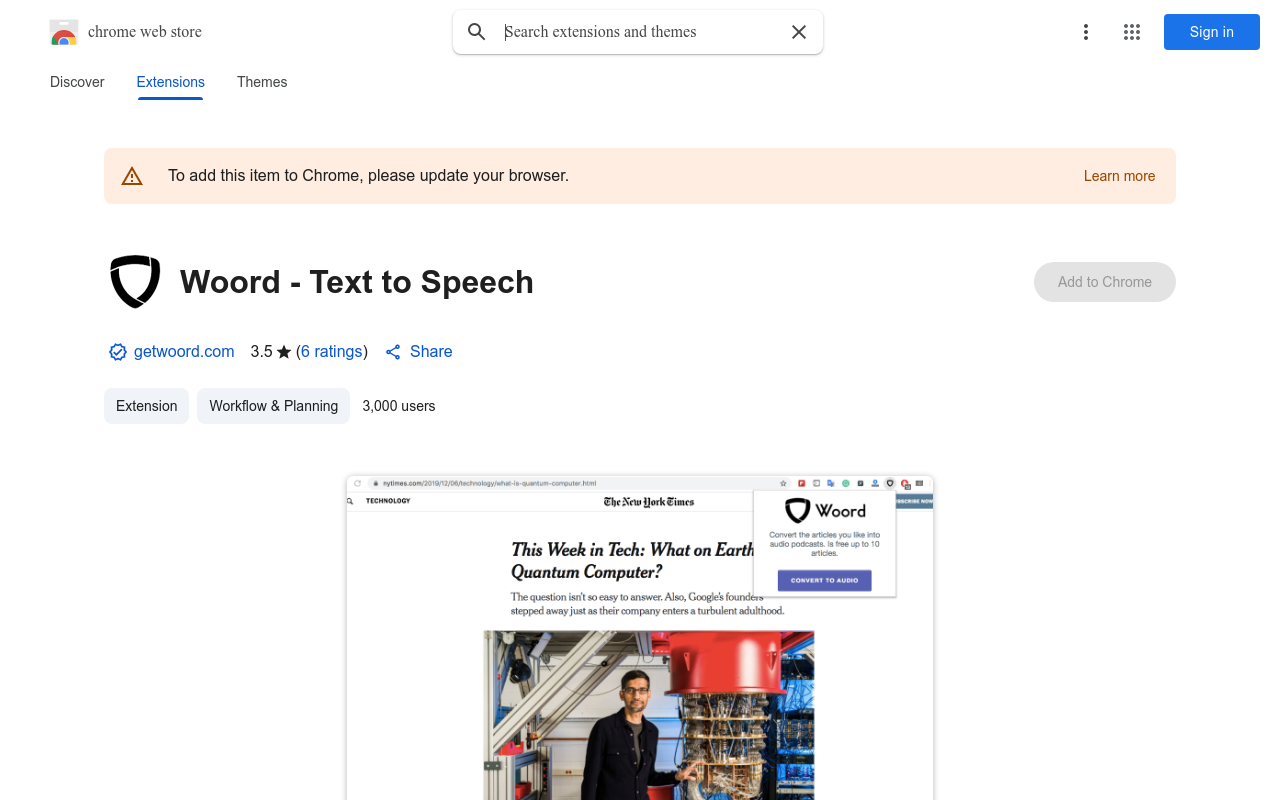This screenshot has width=1280, height=800.
Task: Open the extension screenshot preview
Action: click(x=640, y=637)
